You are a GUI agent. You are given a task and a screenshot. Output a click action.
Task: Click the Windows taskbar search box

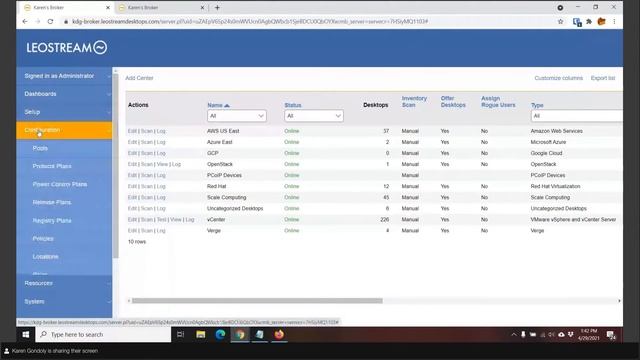pos(103,335)
